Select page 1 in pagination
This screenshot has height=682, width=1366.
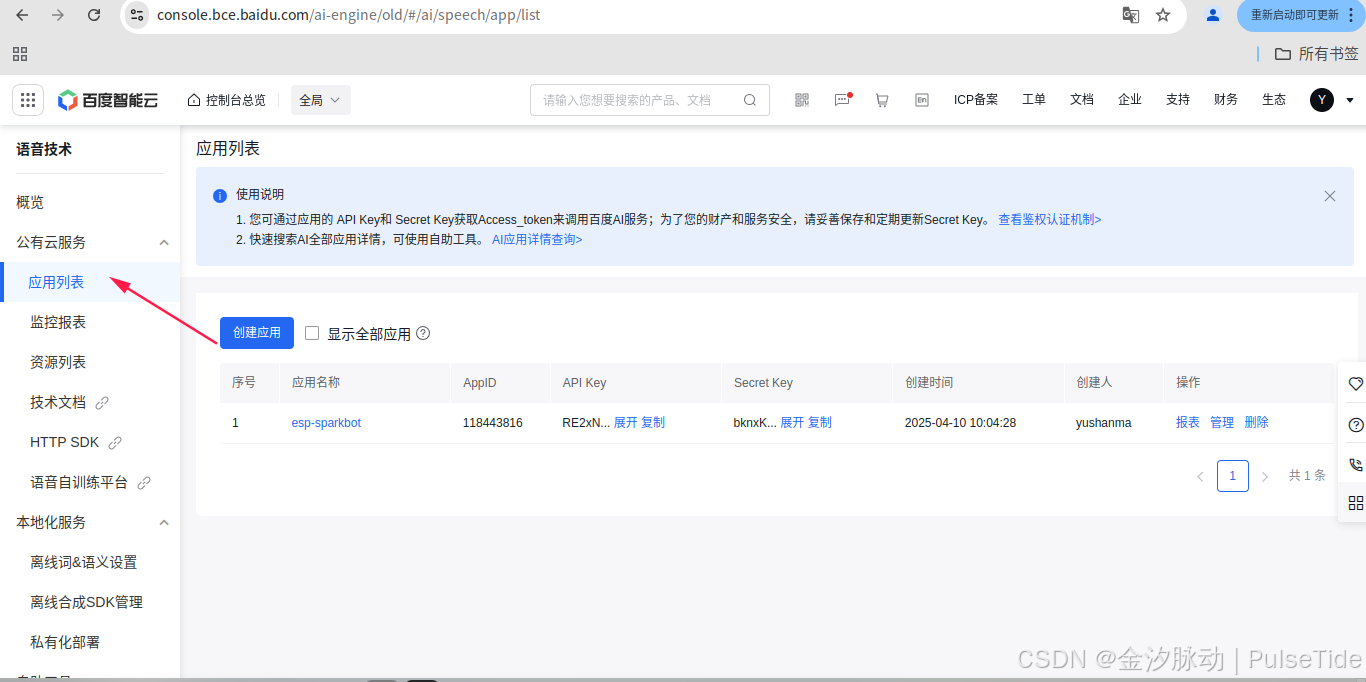pyautogui.click(x=1233, y=476)
